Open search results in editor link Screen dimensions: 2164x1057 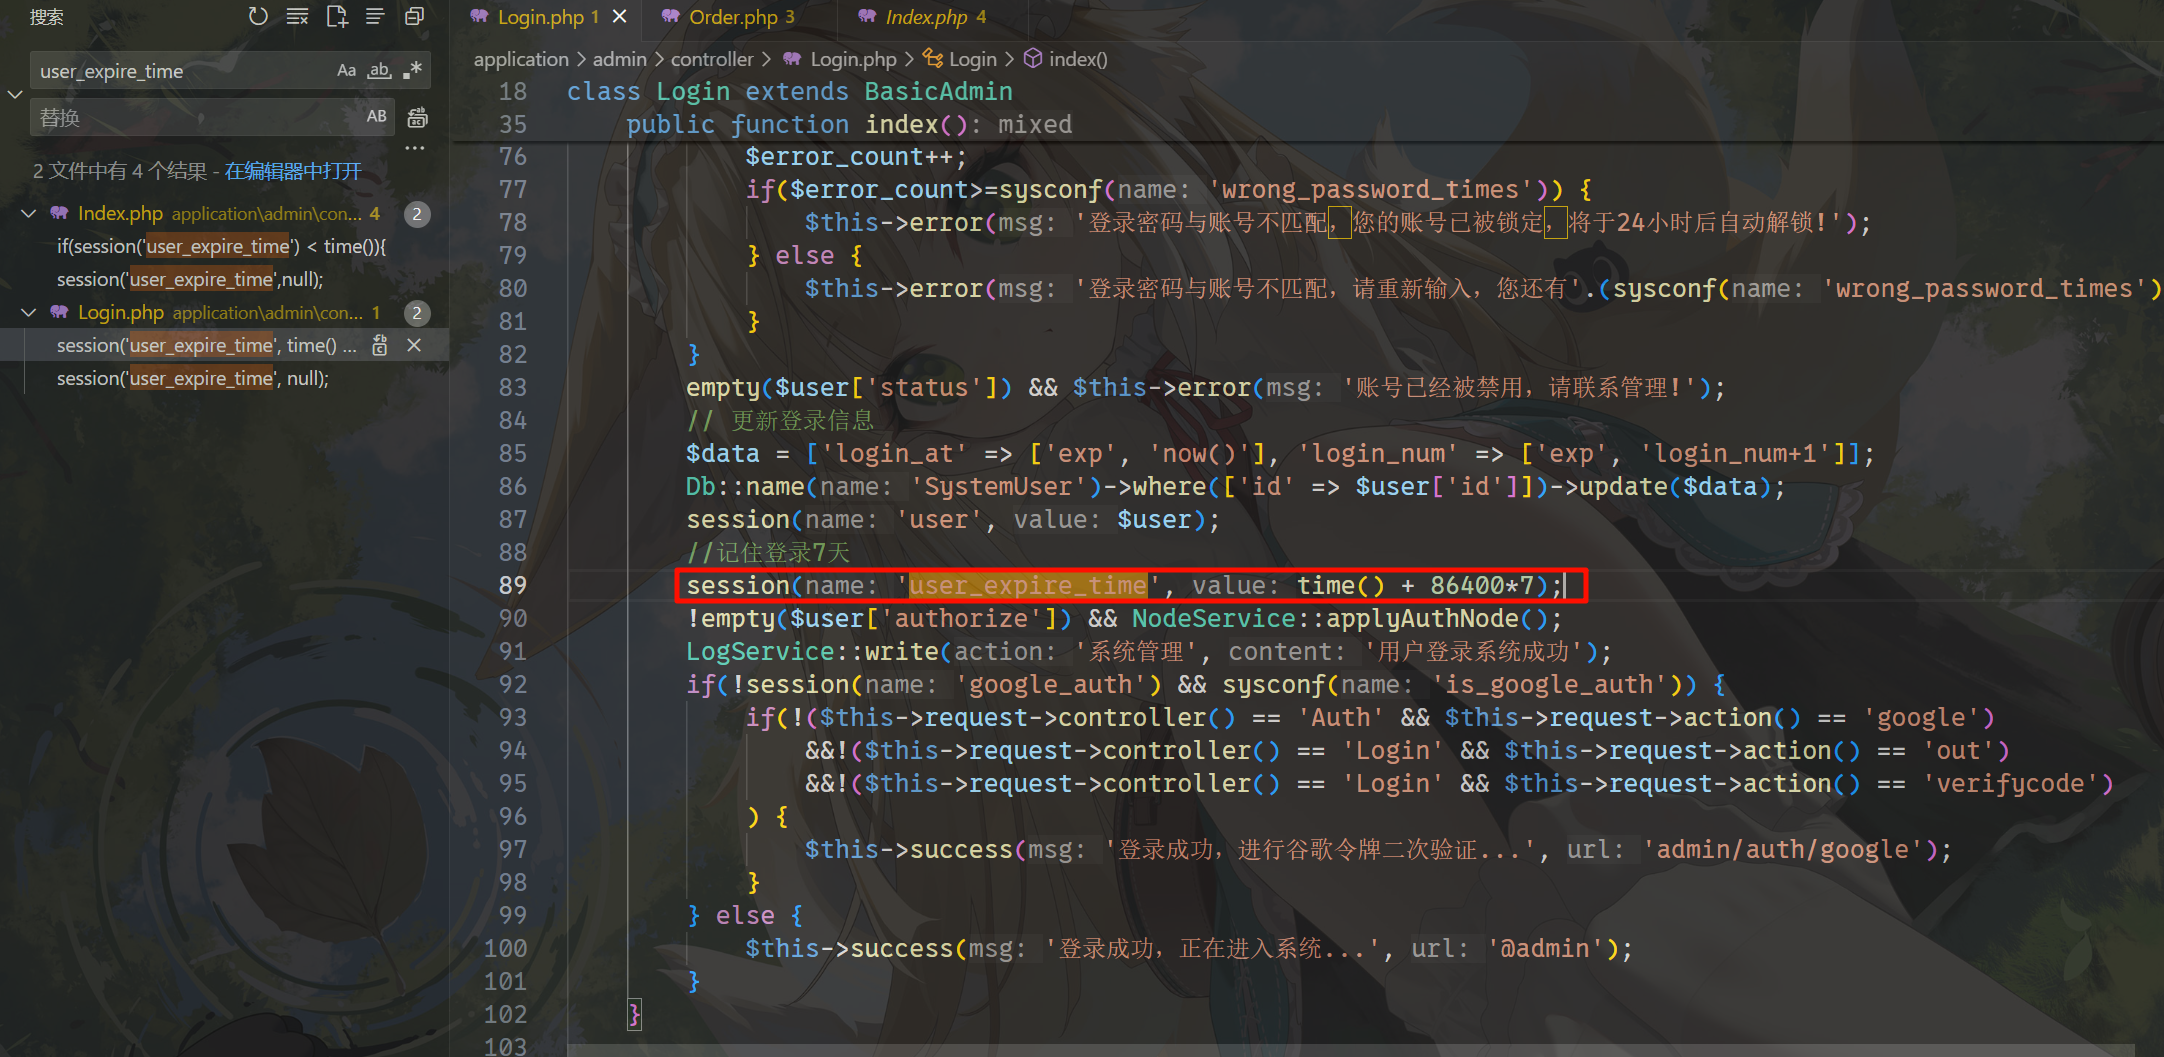pyautogui.click(x=293, y=171)
